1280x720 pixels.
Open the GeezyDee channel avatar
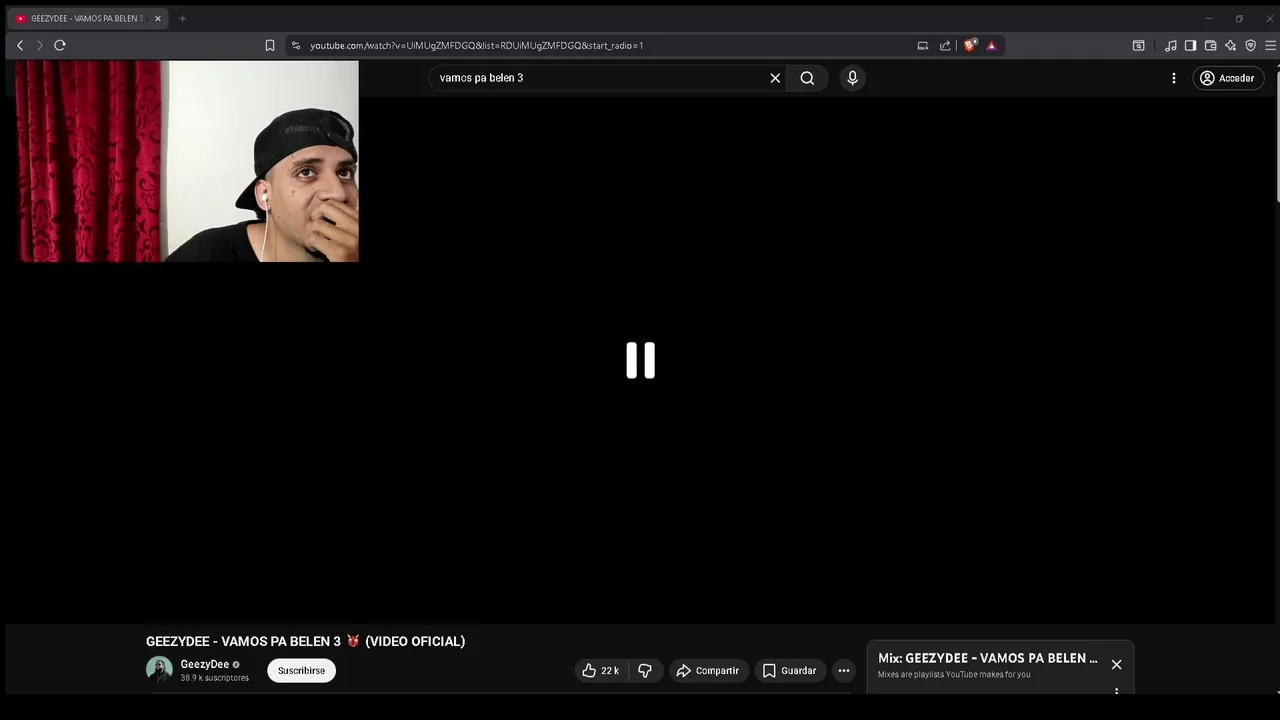click(x=159, y=670)
